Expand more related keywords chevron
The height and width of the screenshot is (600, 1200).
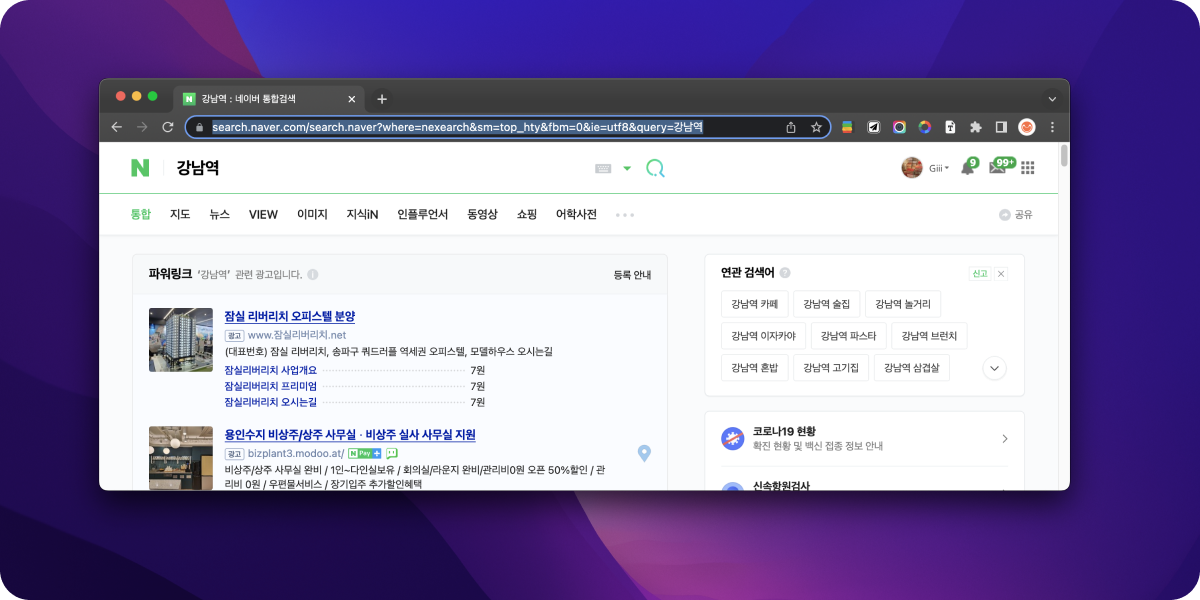(x=994, y=368)
